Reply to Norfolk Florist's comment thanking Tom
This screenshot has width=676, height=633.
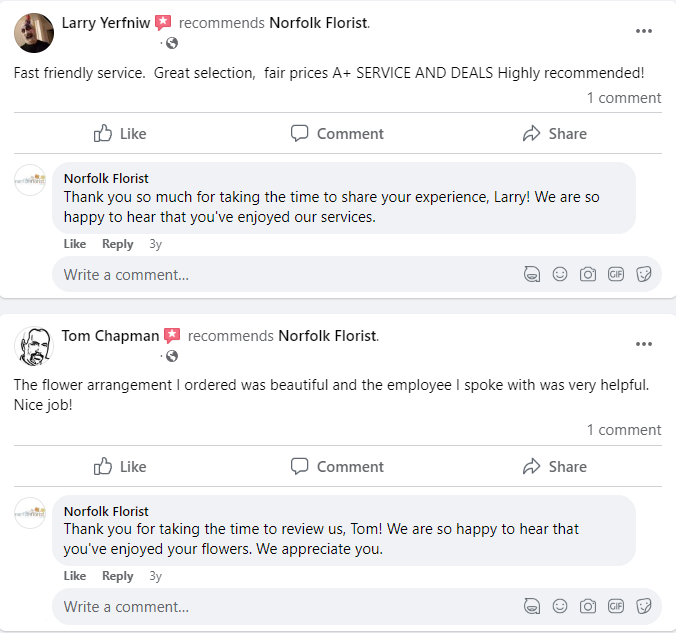118,576
